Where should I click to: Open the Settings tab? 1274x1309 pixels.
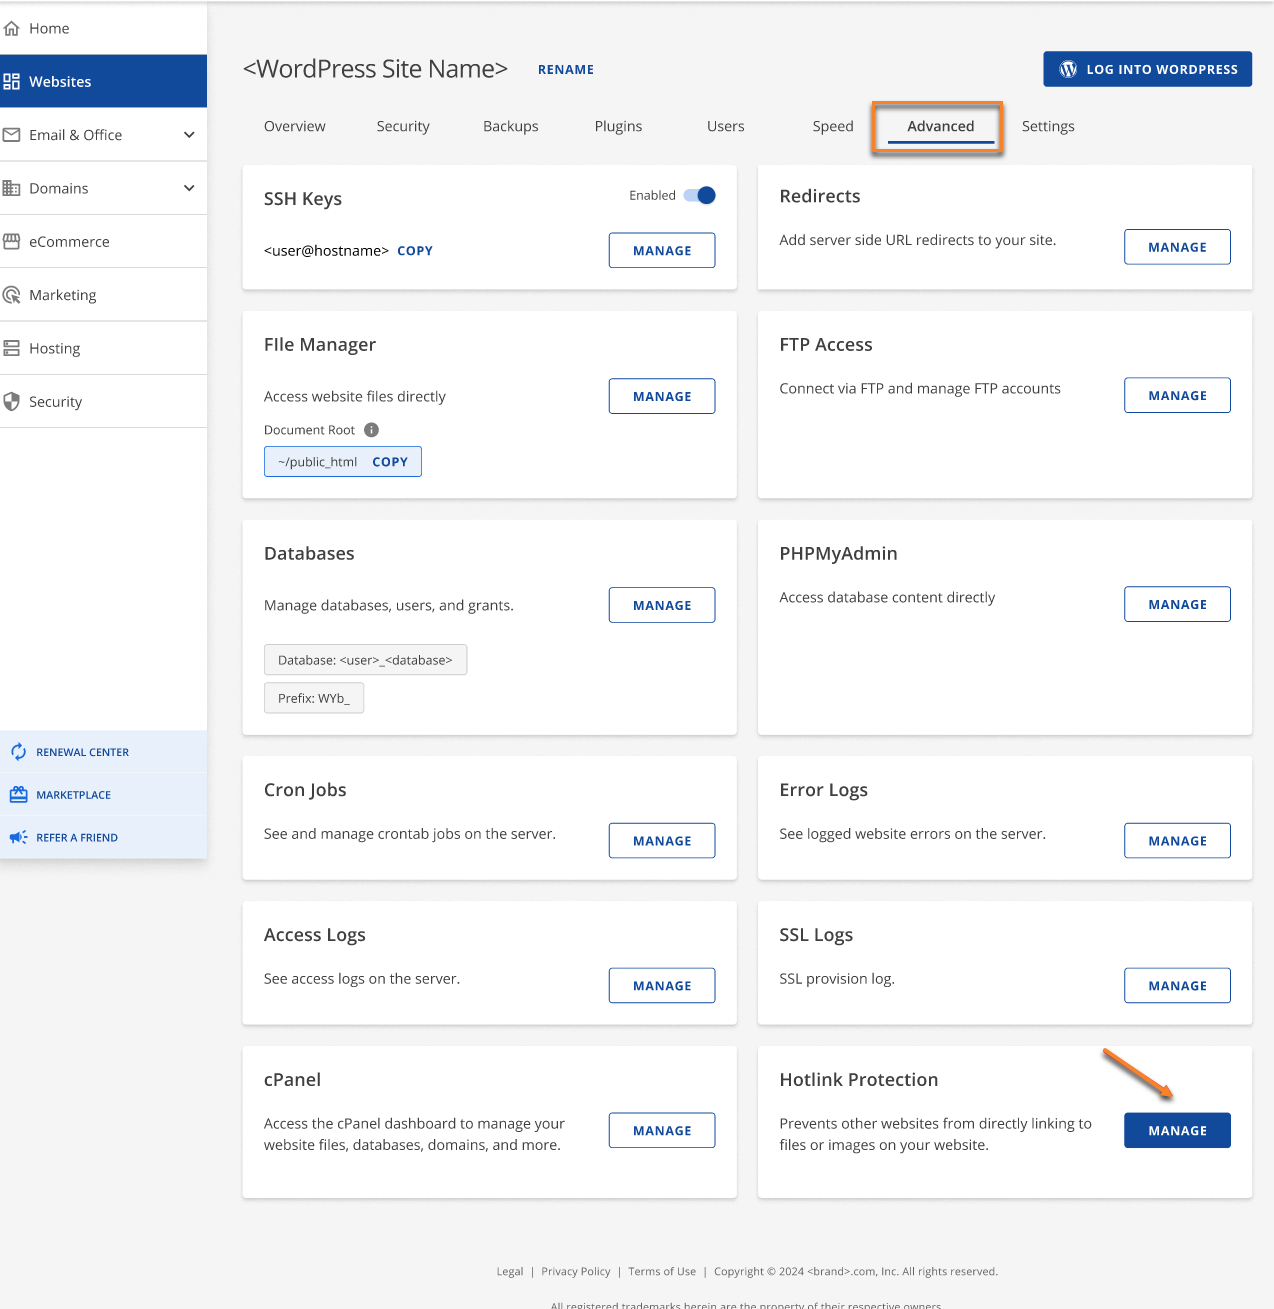click(1047, 126)
